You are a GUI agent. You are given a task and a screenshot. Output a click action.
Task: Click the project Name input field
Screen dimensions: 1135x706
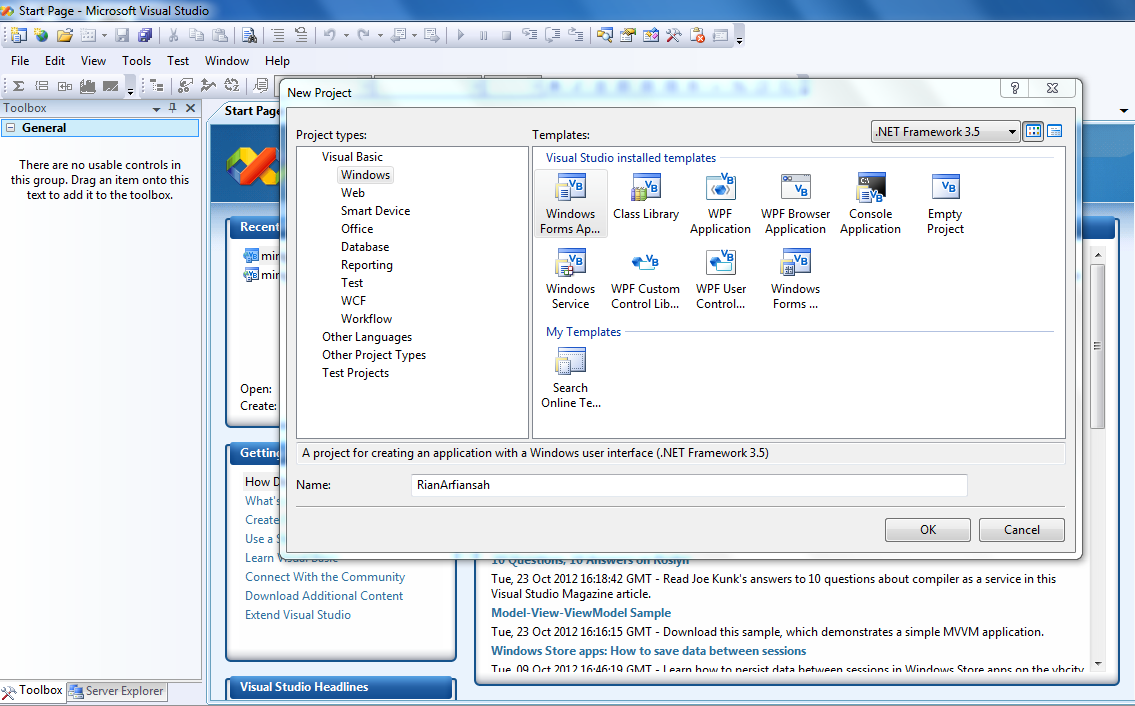coord(688,485)
